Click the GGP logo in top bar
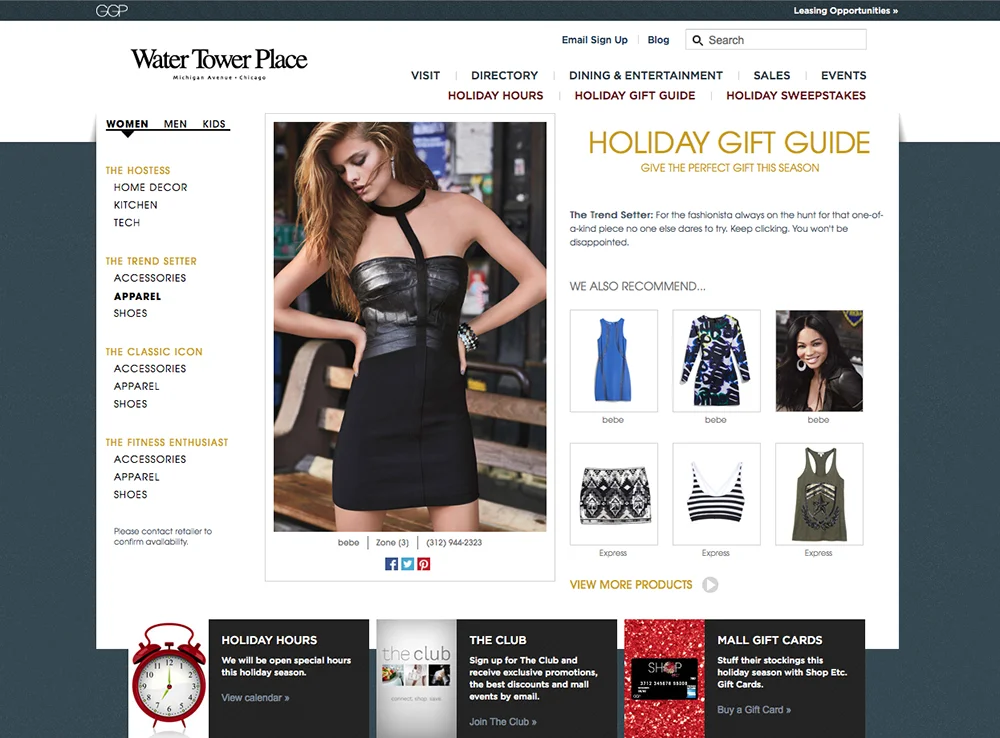The image size is (1000, 738). point(112,10)
